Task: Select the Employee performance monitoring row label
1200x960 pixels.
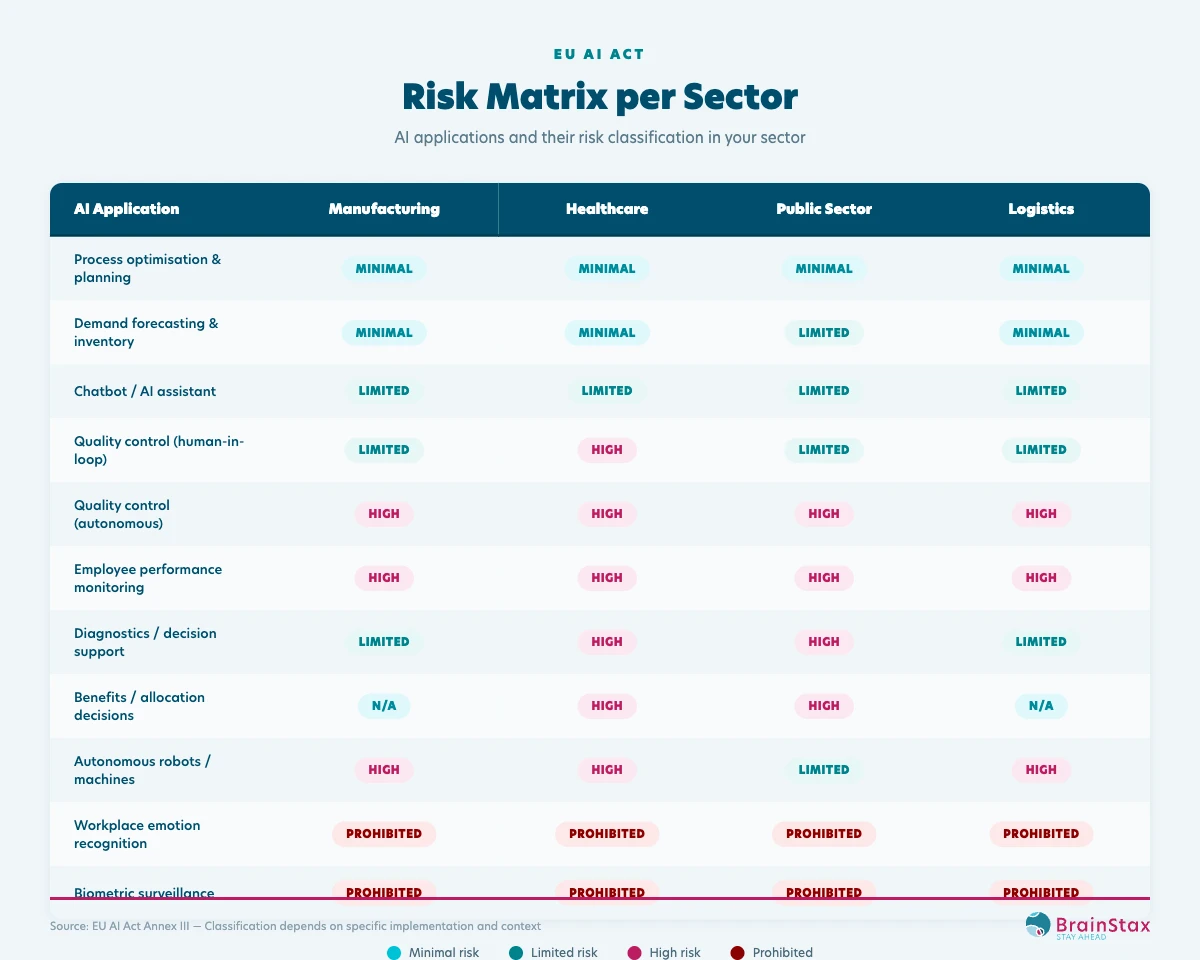Action: [x=147, y=578]
